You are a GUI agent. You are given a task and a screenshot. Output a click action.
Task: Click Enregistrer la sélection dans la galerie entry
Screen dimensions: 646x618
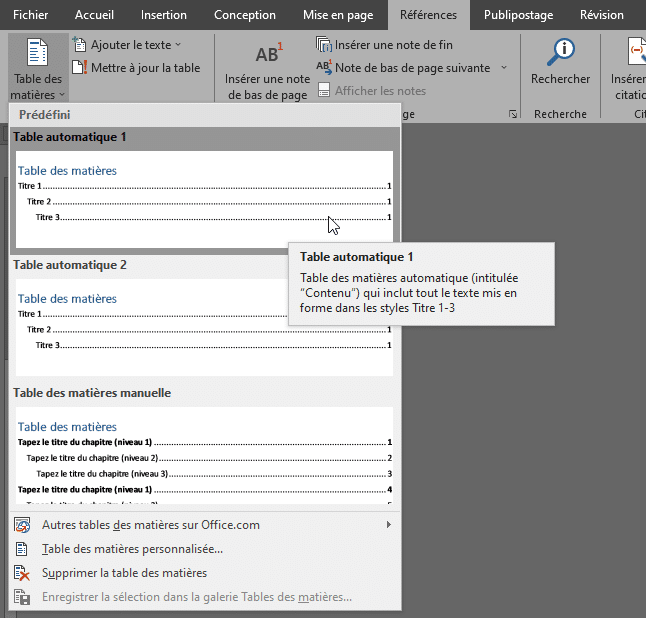tap(205, 597)
